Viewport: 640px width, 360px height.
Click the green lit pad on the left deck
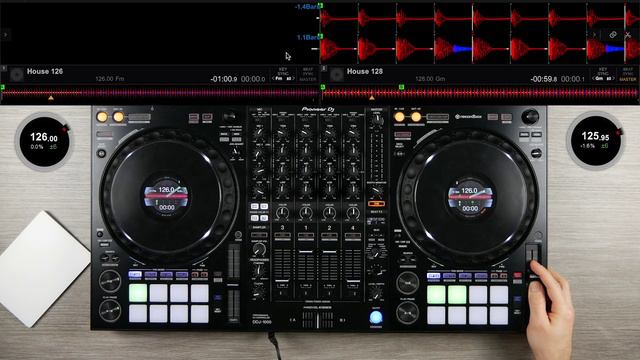tap(138, 293)
